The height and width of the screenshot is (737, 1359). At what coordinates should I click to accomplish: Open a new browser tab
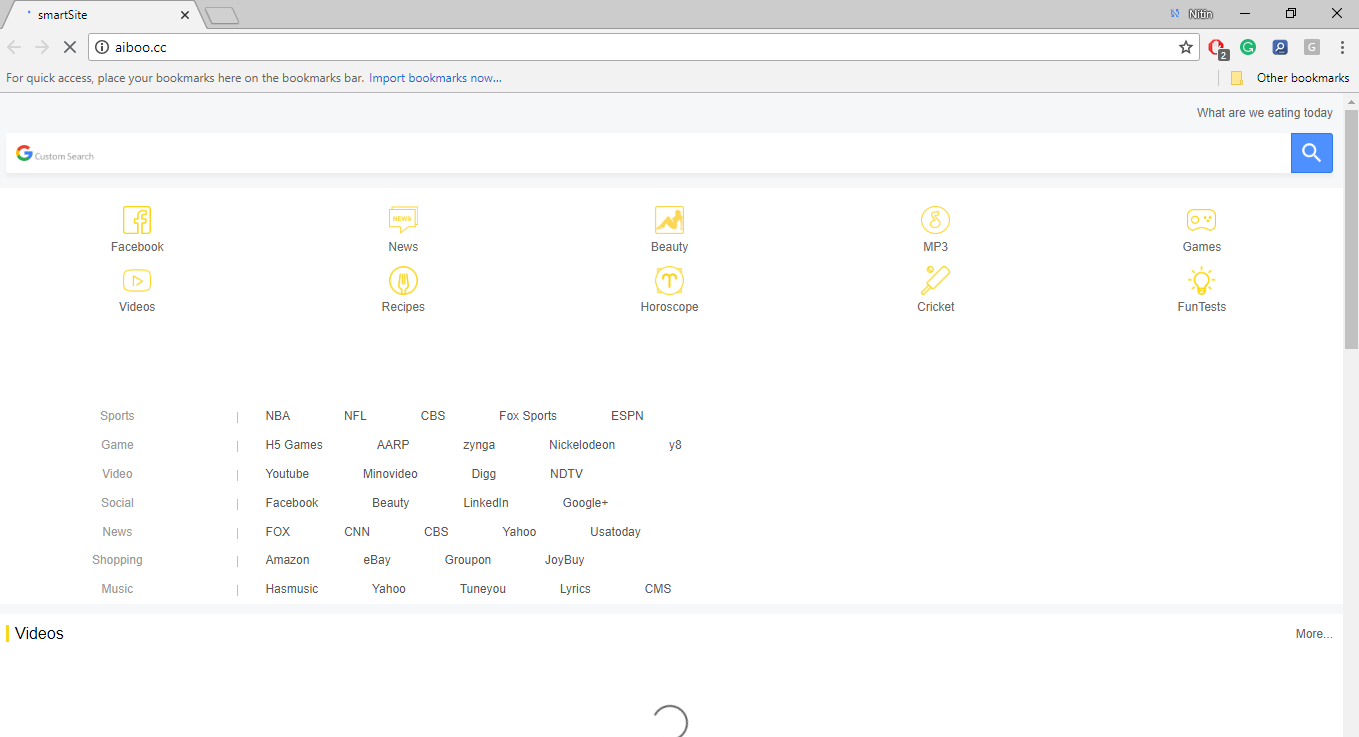222,14
